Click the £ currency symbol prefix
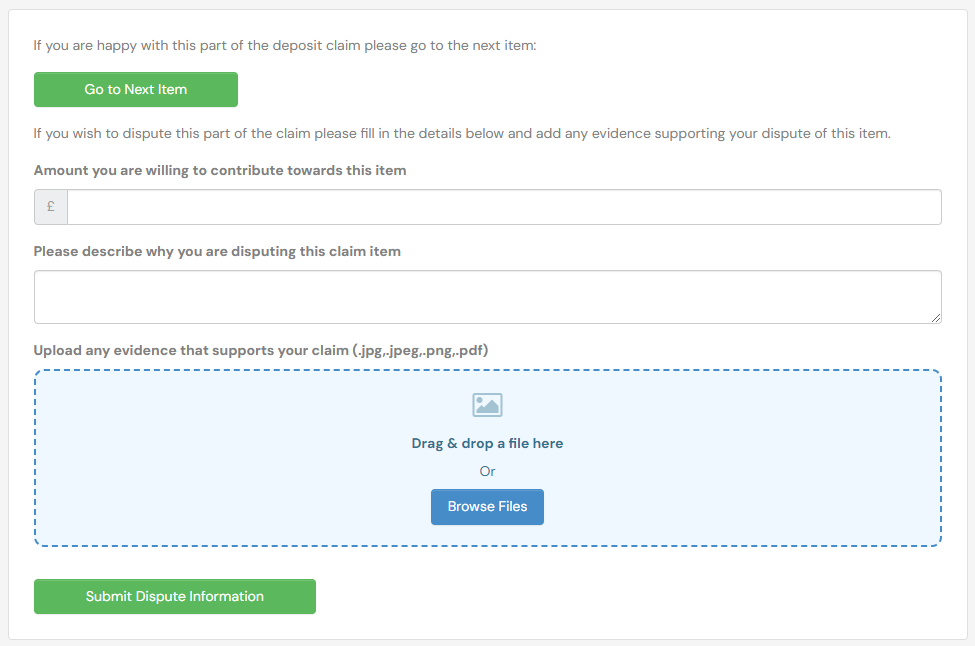 [x=51, y=207]
